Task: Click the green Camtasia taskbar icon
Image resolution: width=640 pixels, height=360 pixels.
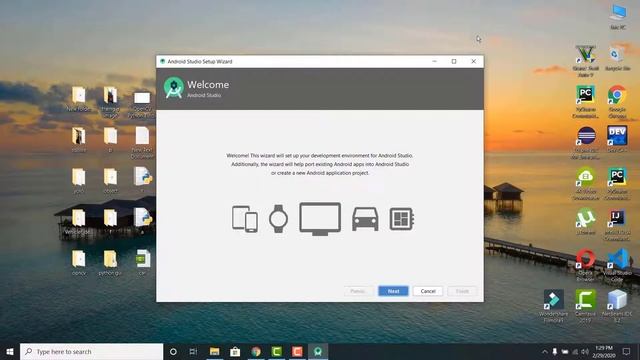Action: pos(277,351)
